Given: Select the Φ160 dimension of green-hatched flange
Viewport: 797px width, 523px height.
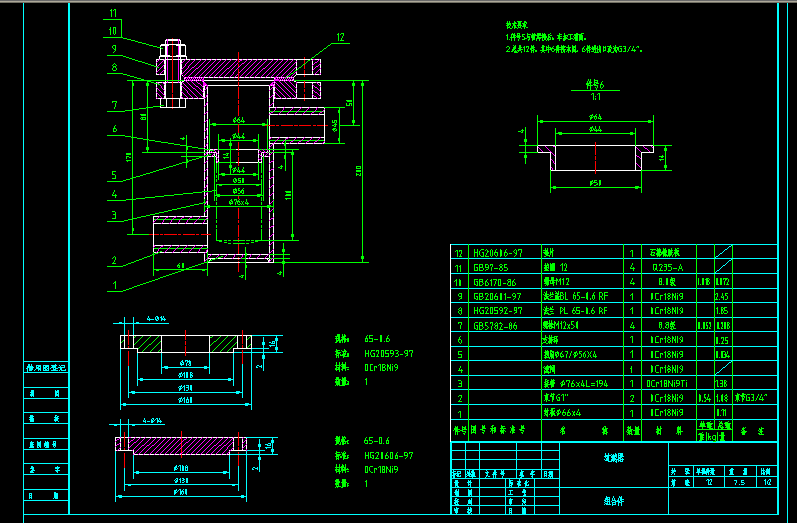Looking at the screenshot, I should [x=187, y=401].
